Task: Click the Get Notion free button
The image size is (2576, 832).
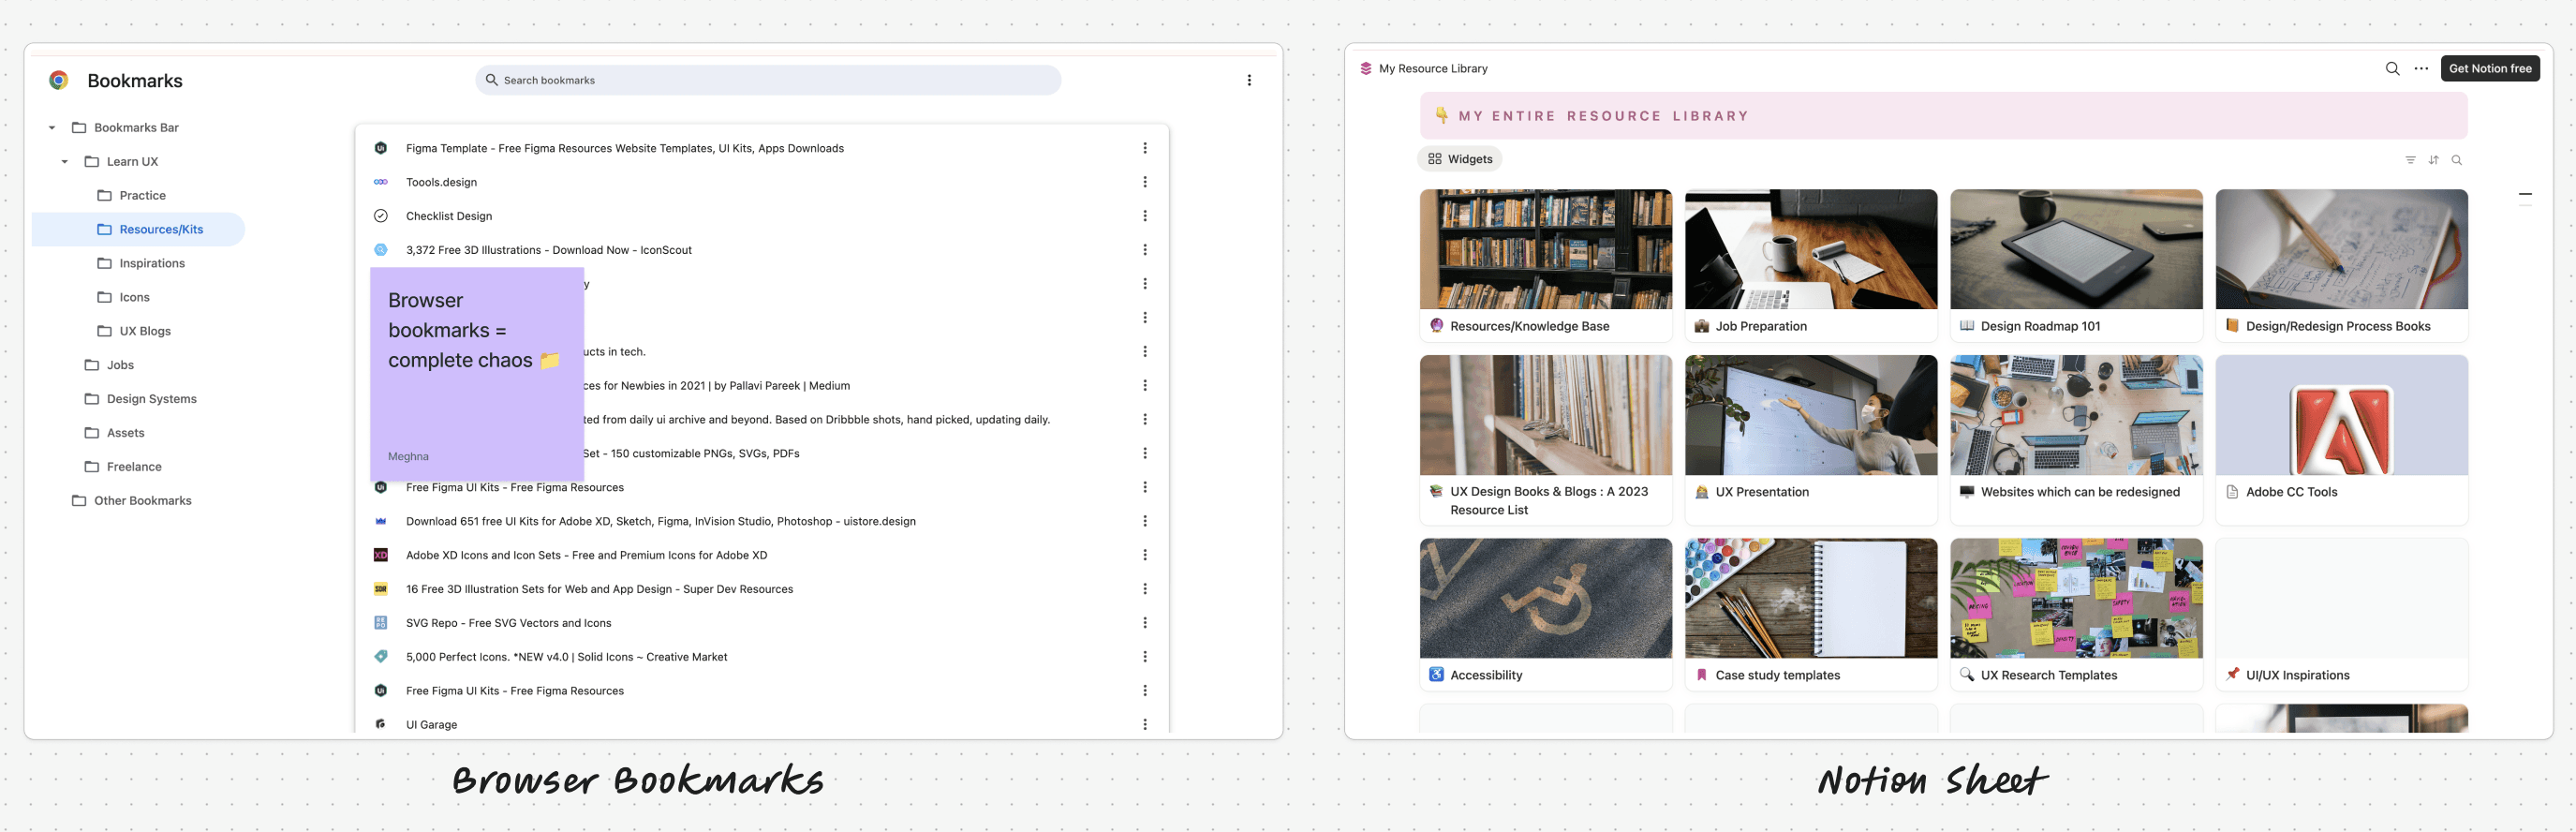Action: (2490, 69)
